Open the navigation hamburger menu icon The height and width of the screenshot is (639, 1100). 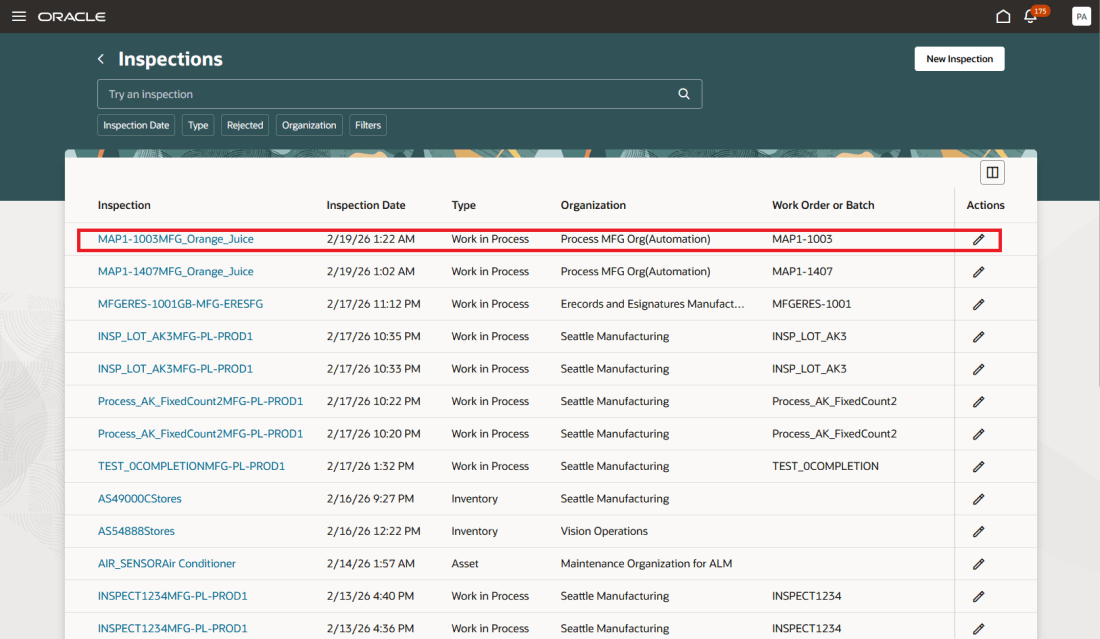(x=18, y=16)
